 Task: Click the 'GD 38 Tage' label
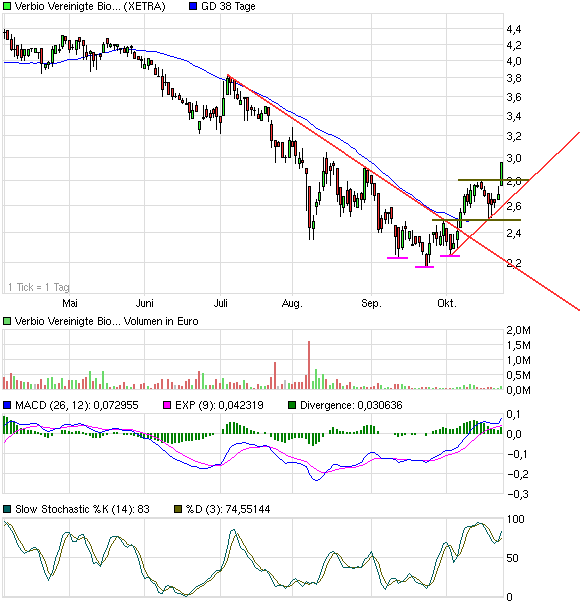tap(228, 7)
